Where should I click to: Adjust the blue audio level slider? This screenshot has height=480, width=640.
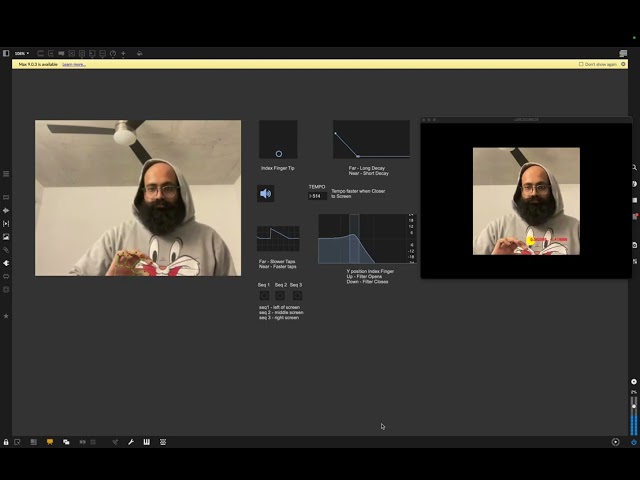pyautogui.click(x=634, y=416)
